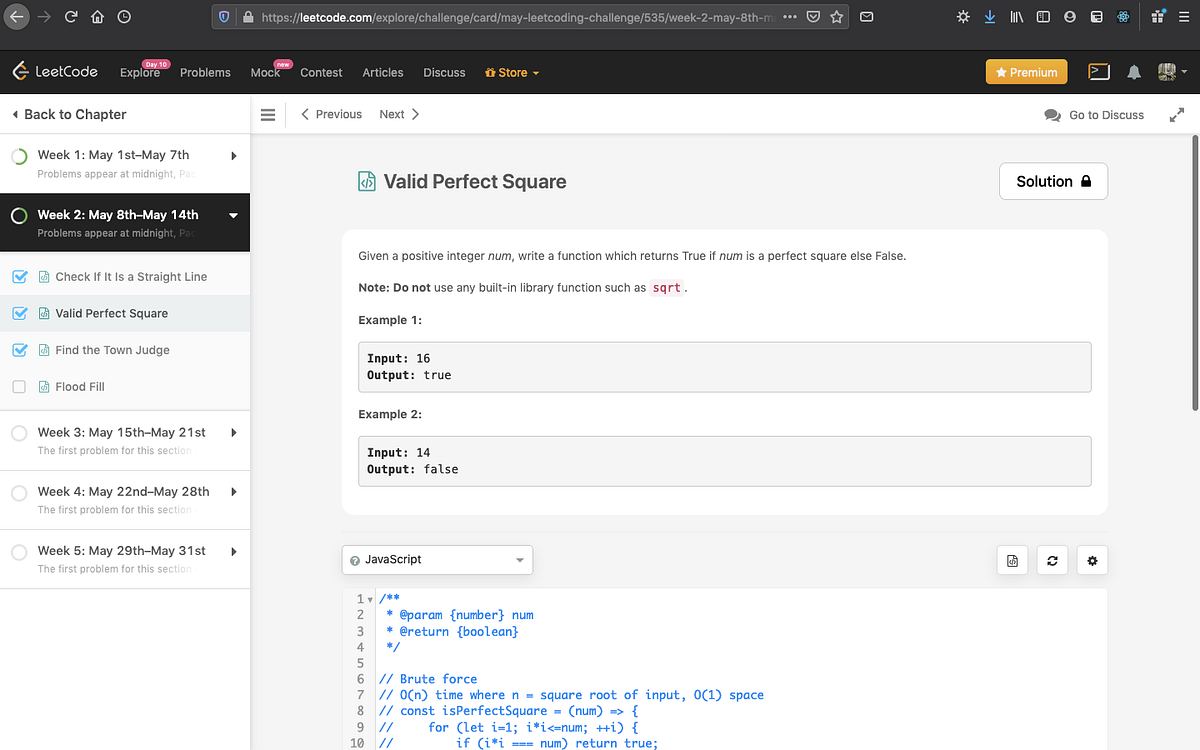The image size is (1200, 750).
Task: Open the LeetCode playground terminal icon
Action: click(1099, 72)
